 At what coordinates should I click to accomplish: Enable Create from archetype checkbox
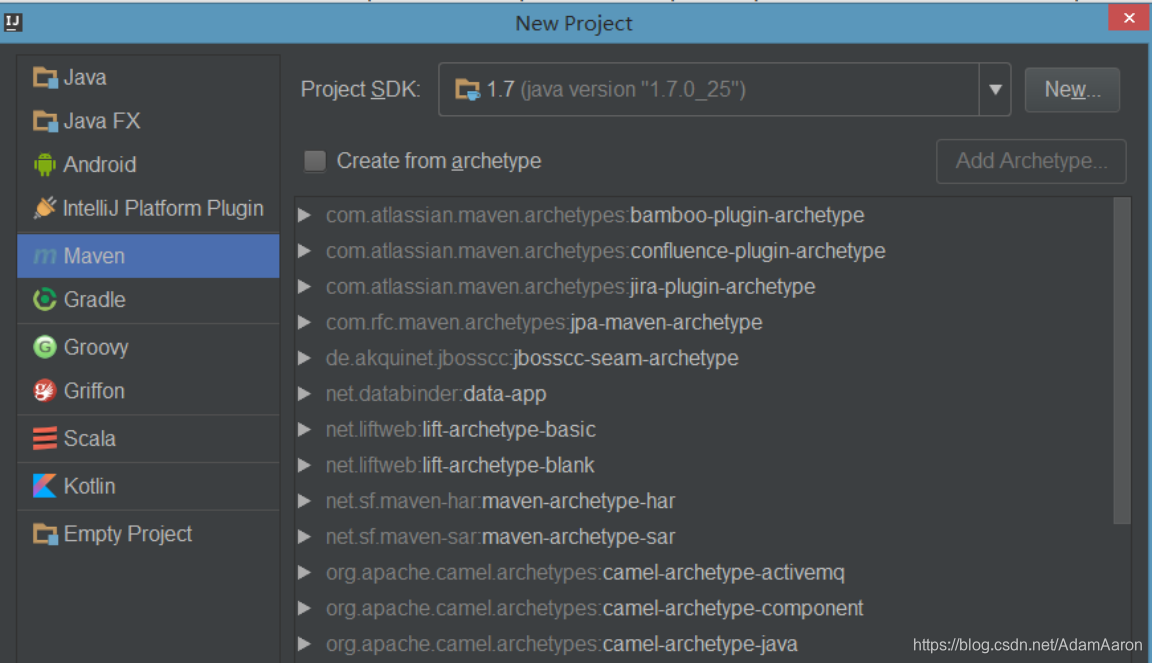pyautogui.click(x=314, y=161)
